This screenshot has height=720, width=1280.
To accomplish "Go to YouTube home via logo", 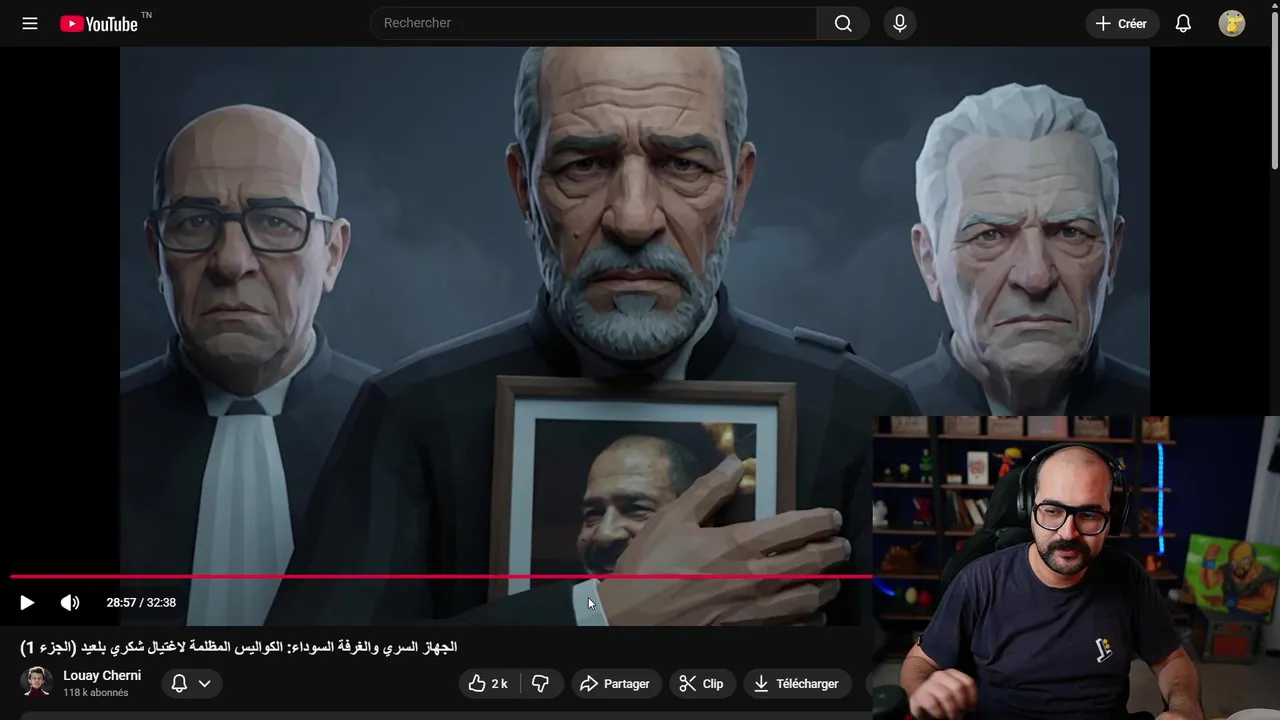I will pos(99,23).
